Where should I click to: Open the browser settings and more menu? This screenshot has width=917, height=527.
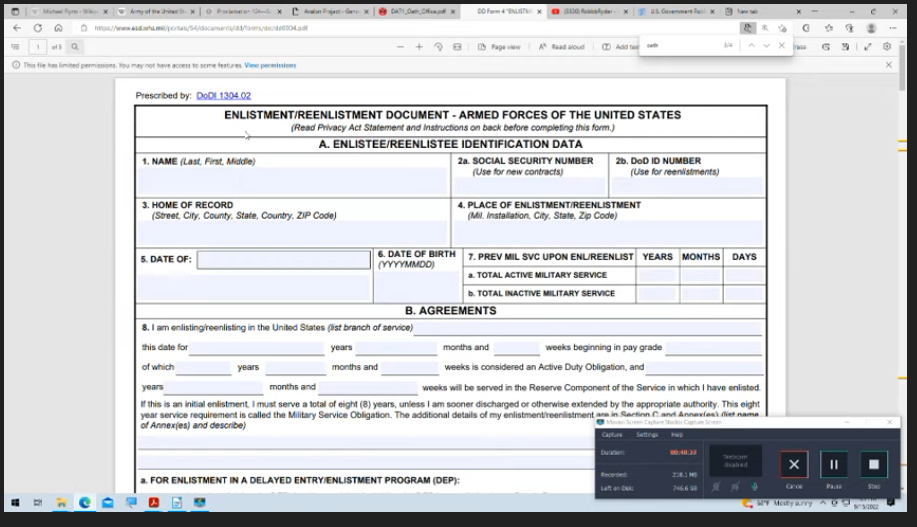892,28
